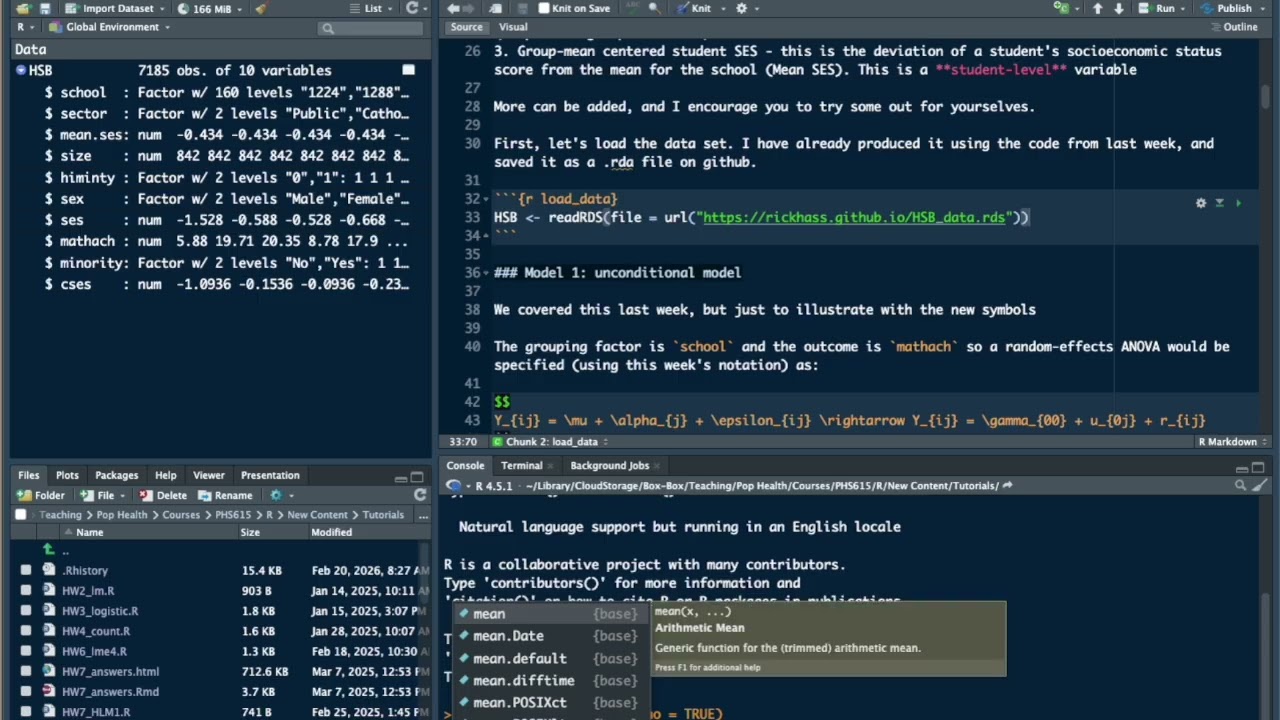
Task: Click the Rename button in Files pane
Action: click(225, 495)
